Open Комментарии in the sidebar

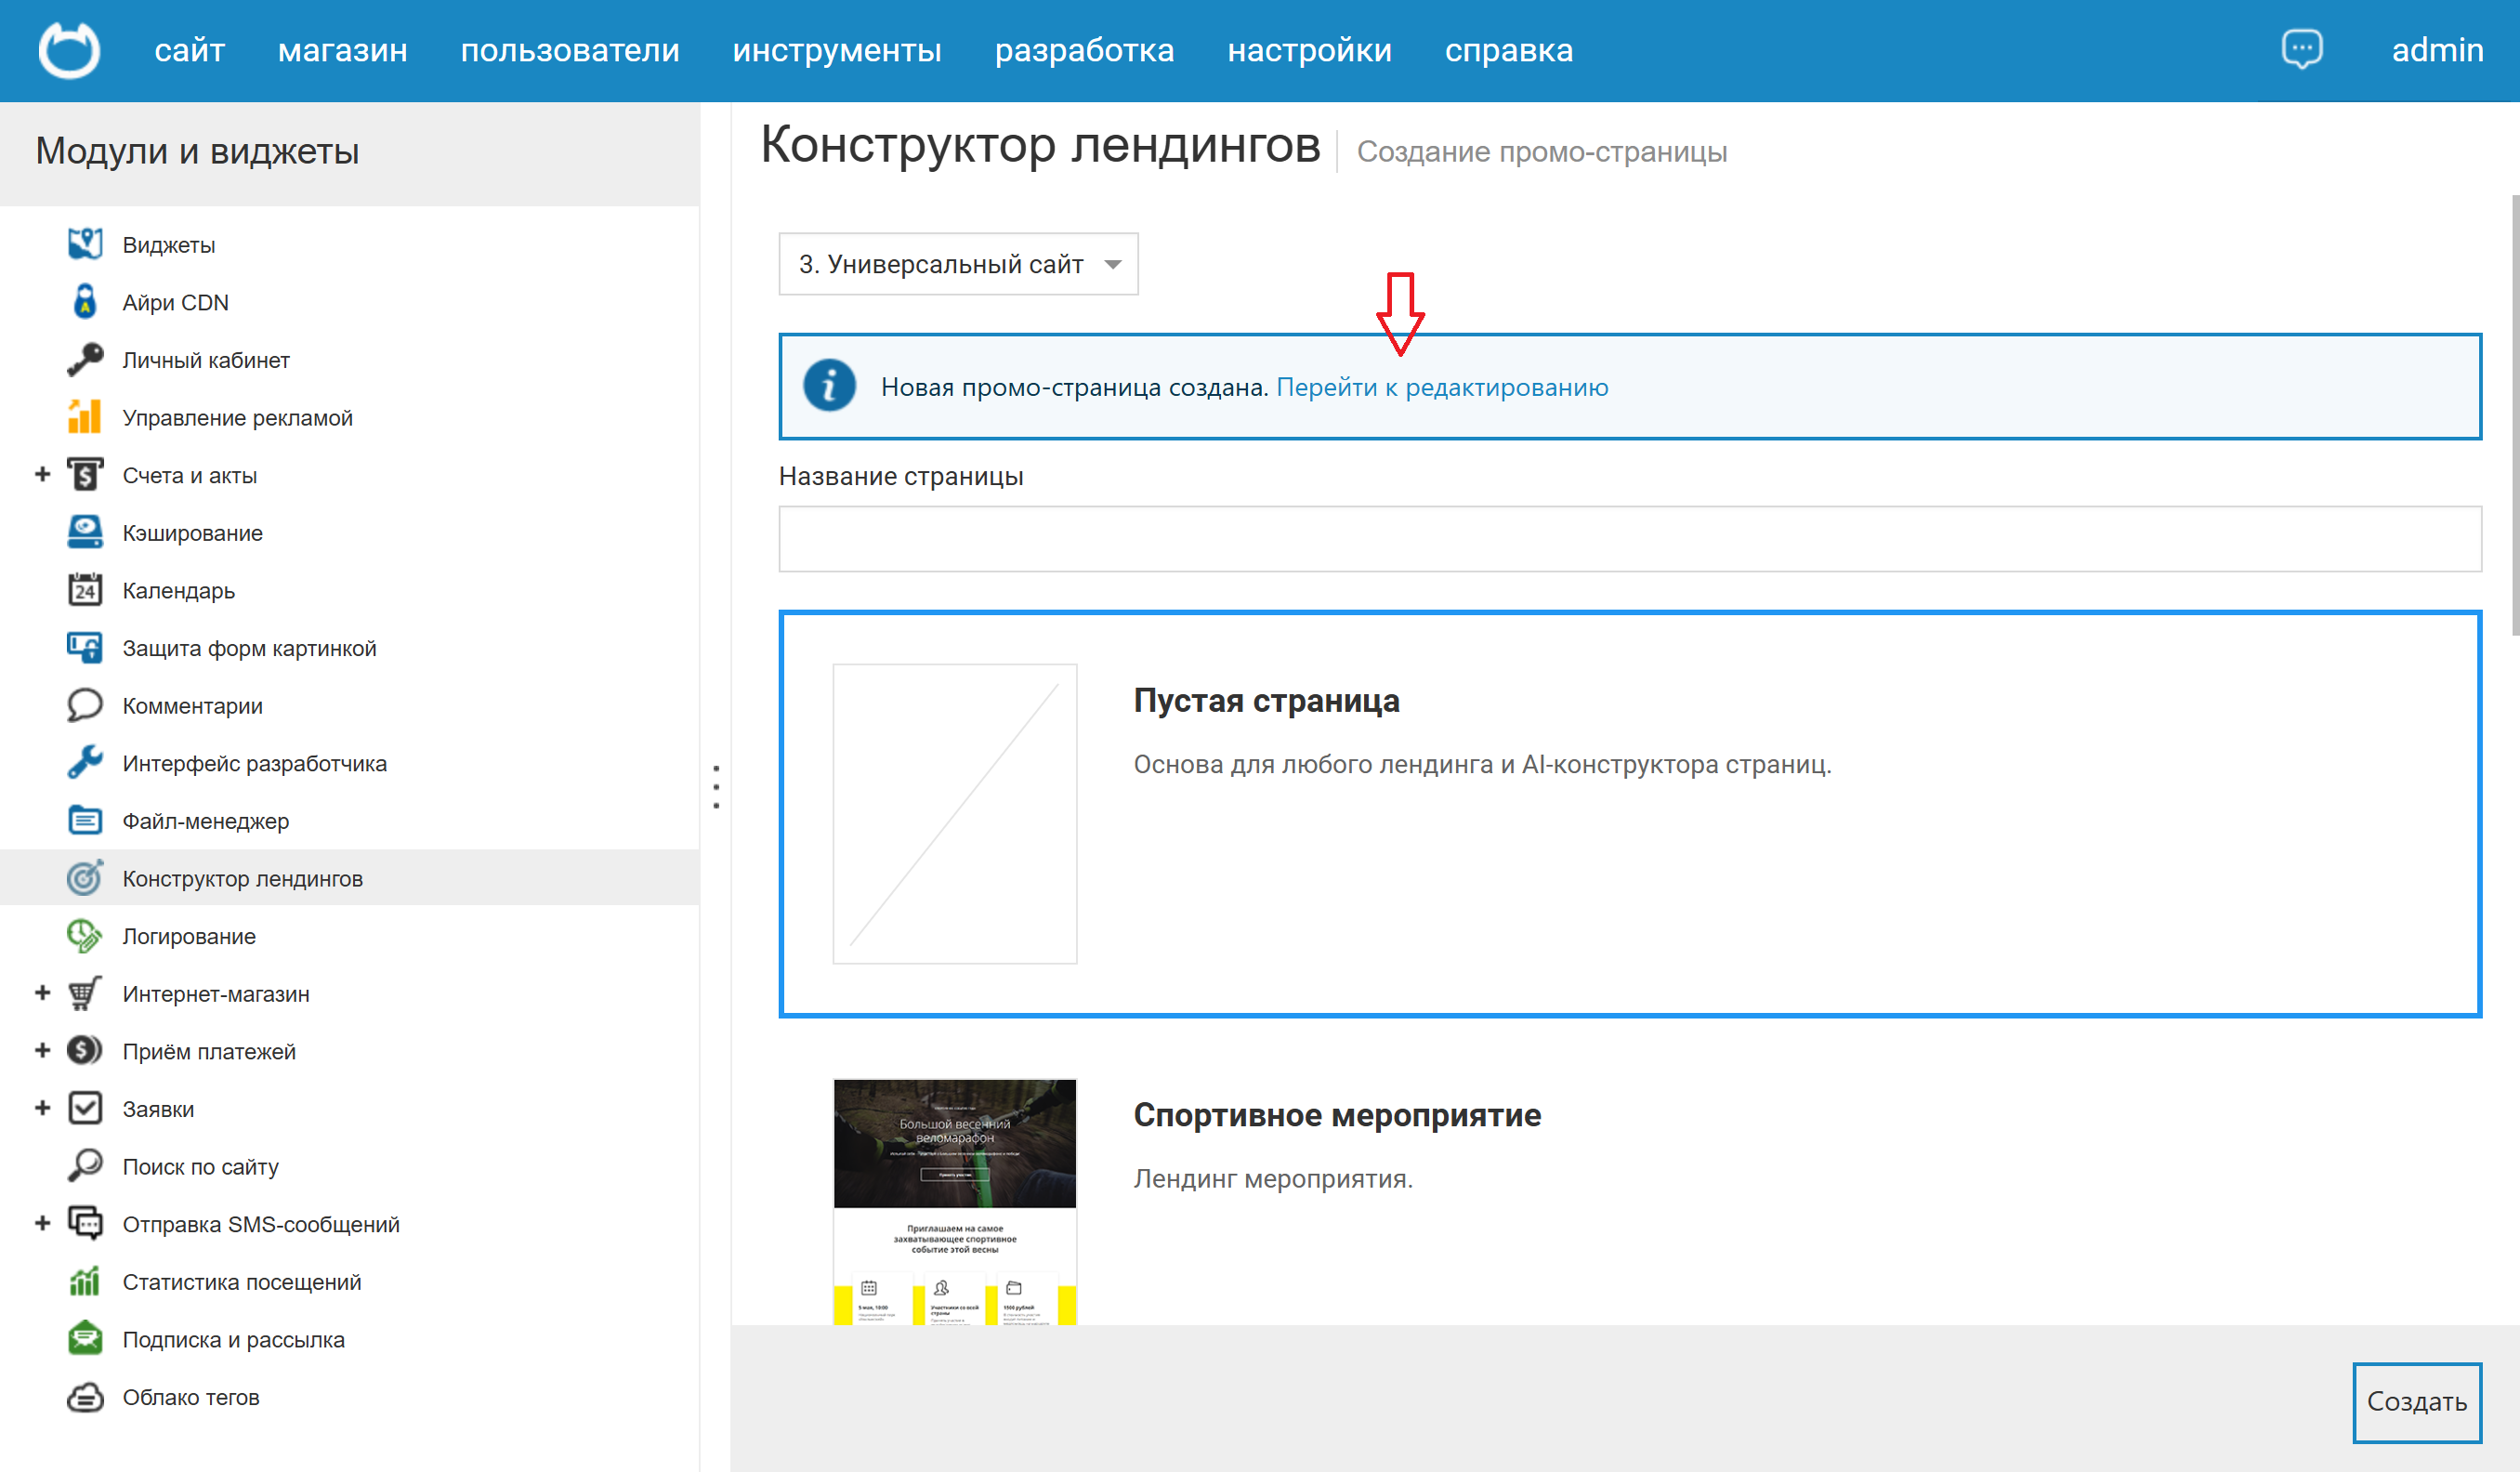(193, 706)
